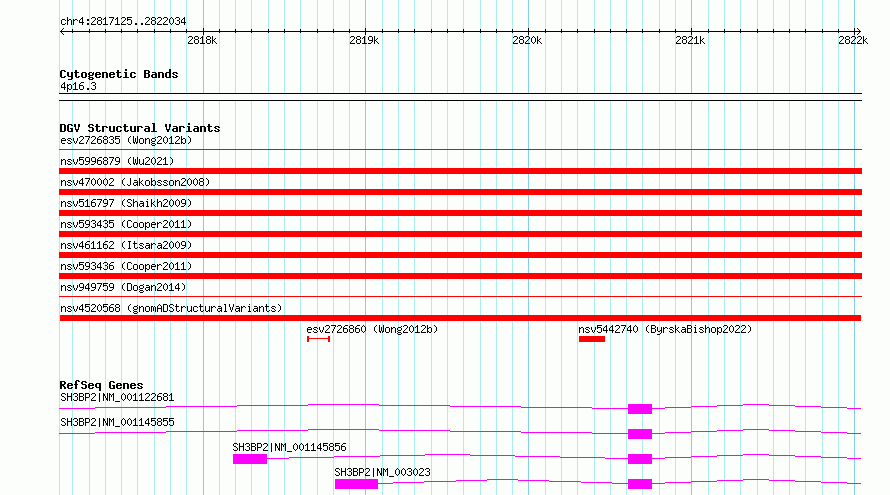This screenshot has height=495, width=890.
Task: Click the magenta exon of NM_001122681
Action: [x=640, y=409]
